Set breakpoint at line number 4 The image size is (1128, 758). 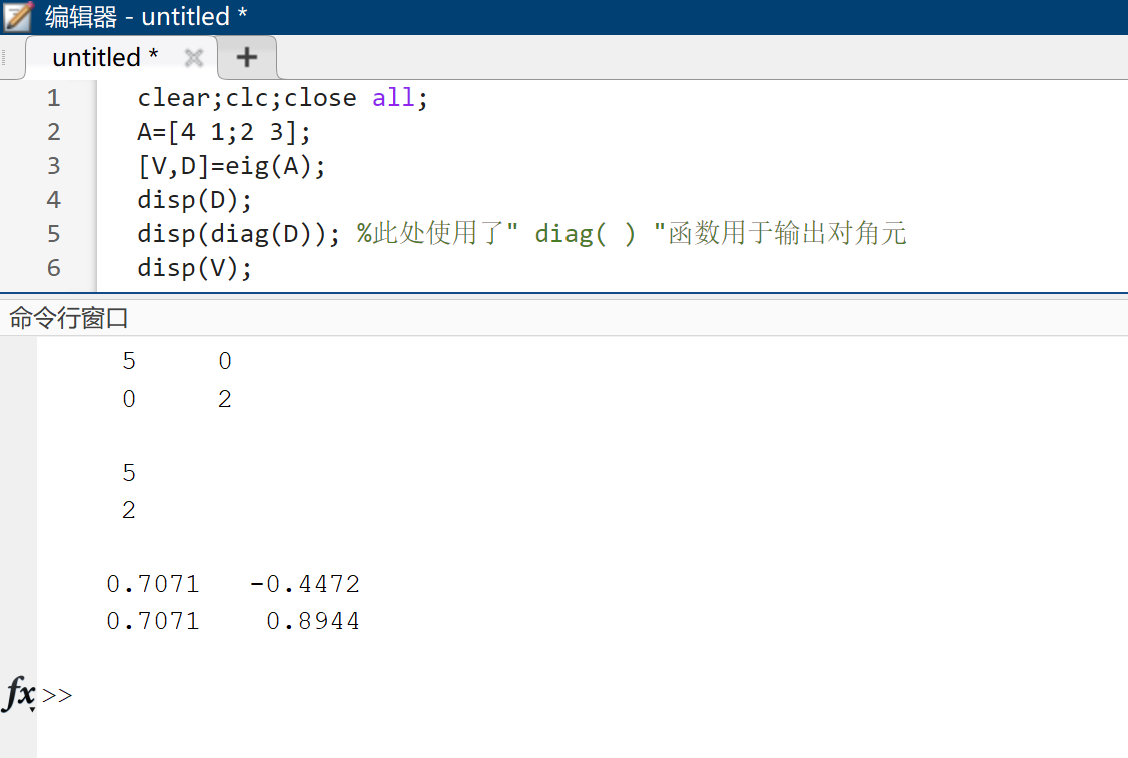[x=53, y=199]
